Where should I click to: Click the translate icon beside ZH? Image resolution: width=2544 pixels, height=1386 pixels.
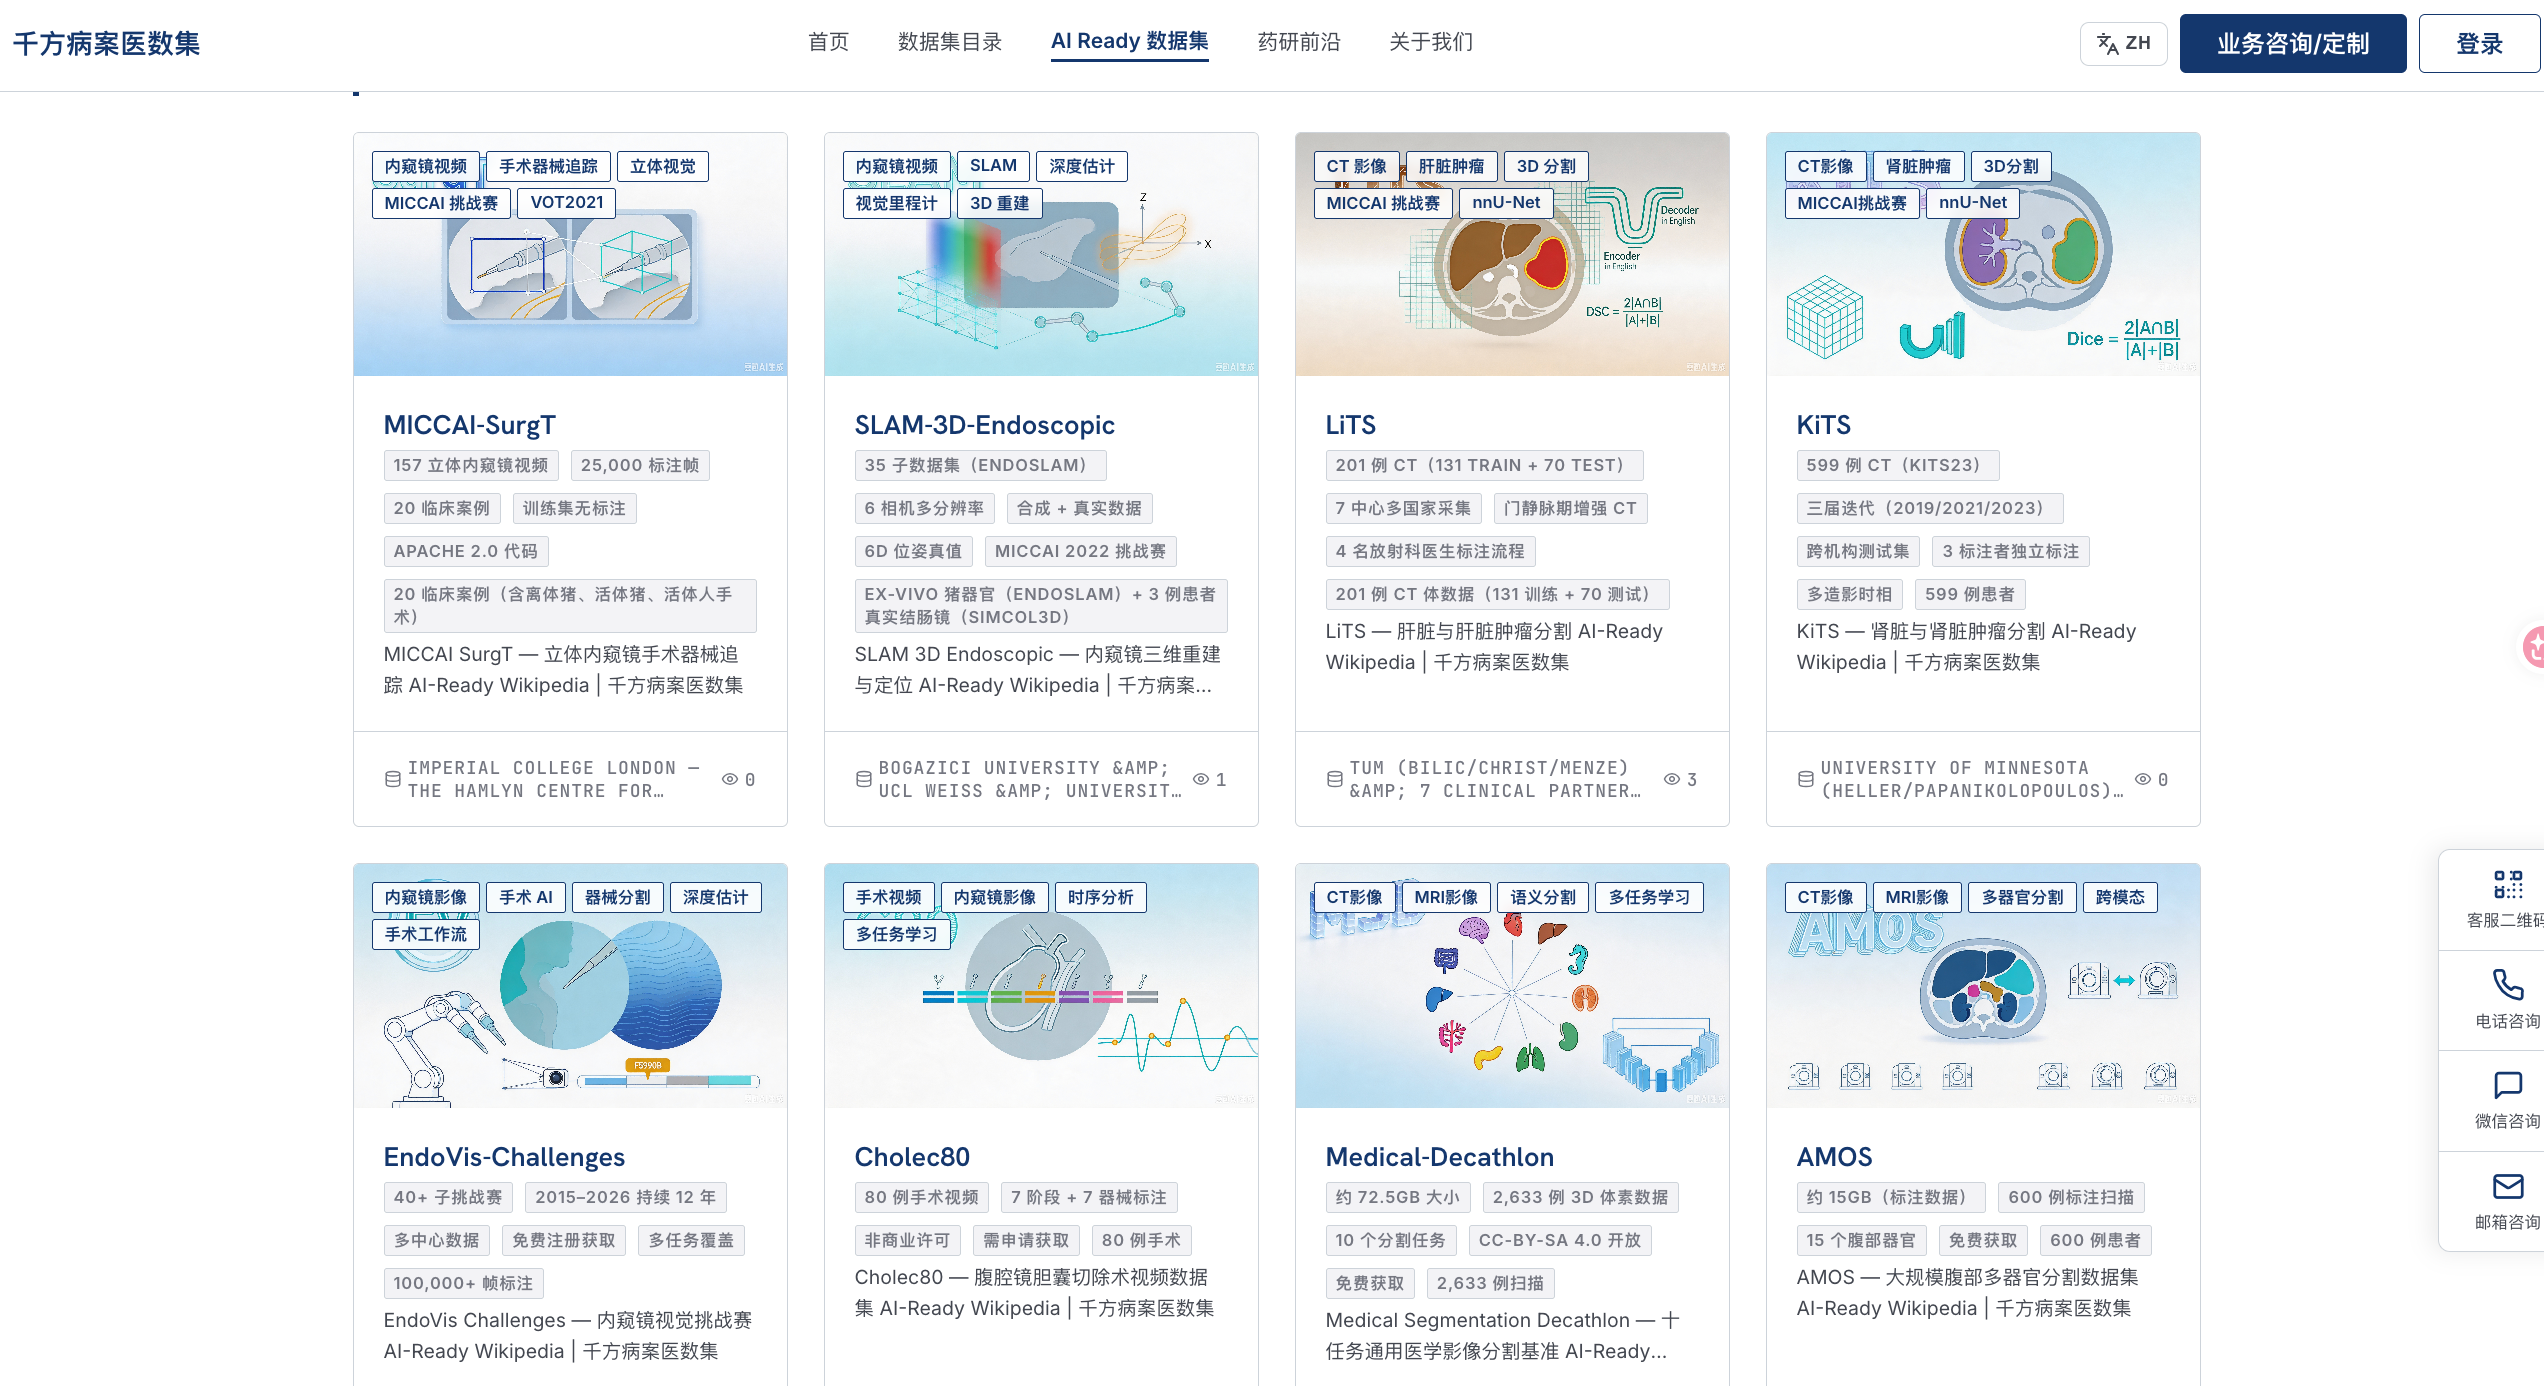2108,43
